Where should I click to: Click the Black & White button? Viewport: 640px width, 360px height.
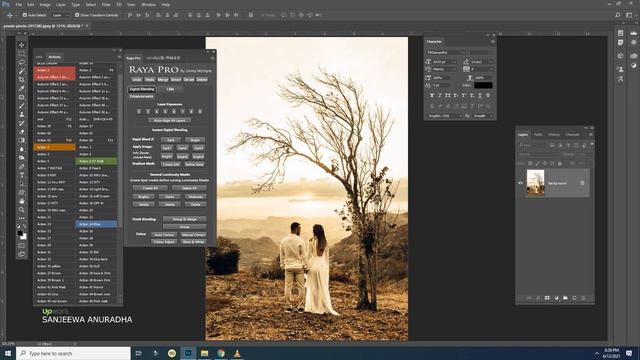click(x=193, y=242)
